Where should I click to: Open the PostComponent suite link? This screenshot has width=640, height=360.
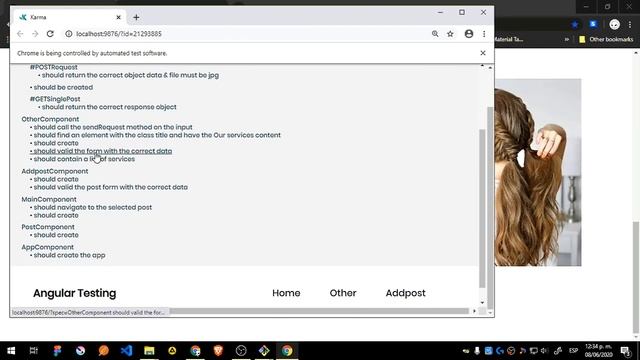point(48,227)
